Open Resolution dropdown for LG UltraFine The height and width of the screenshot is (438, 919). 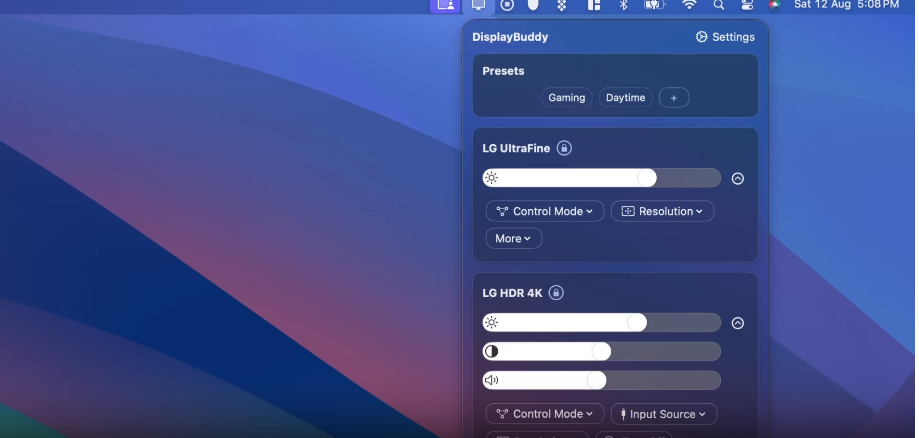click(x=662, y=211)
